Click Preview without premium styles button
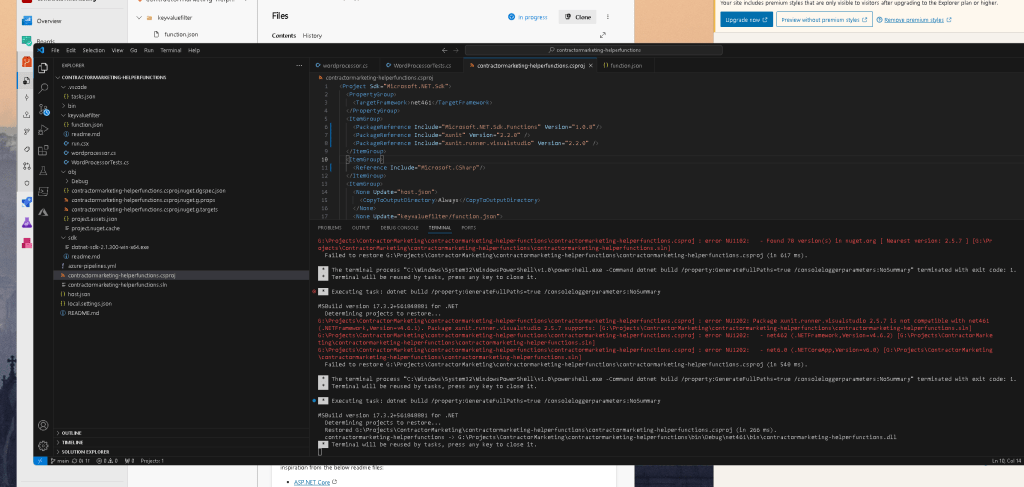 824,20
